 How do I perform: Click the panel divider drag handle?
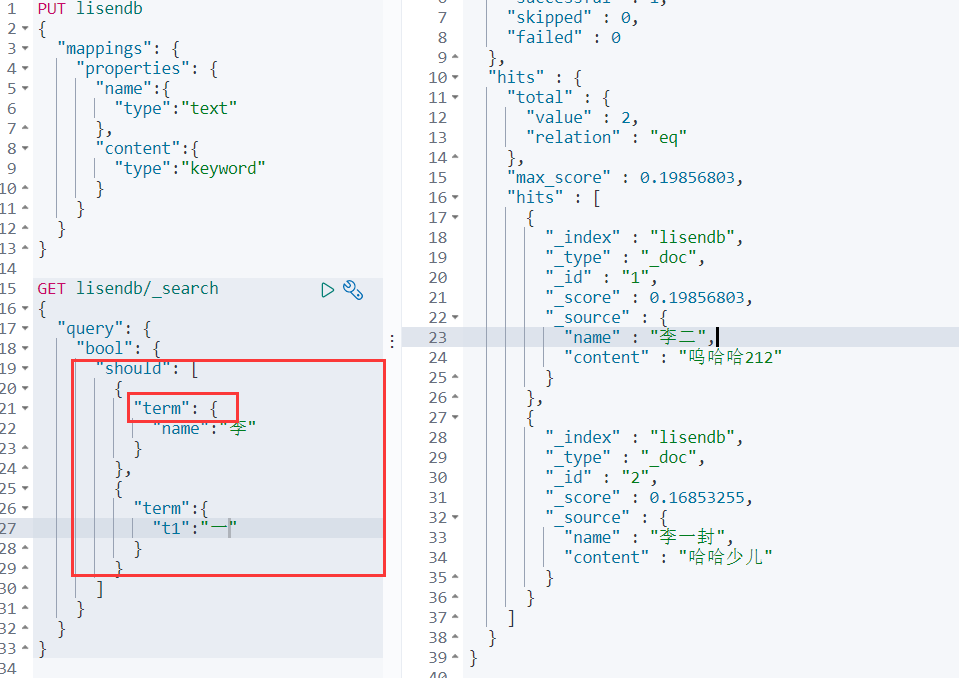(392, 341)
